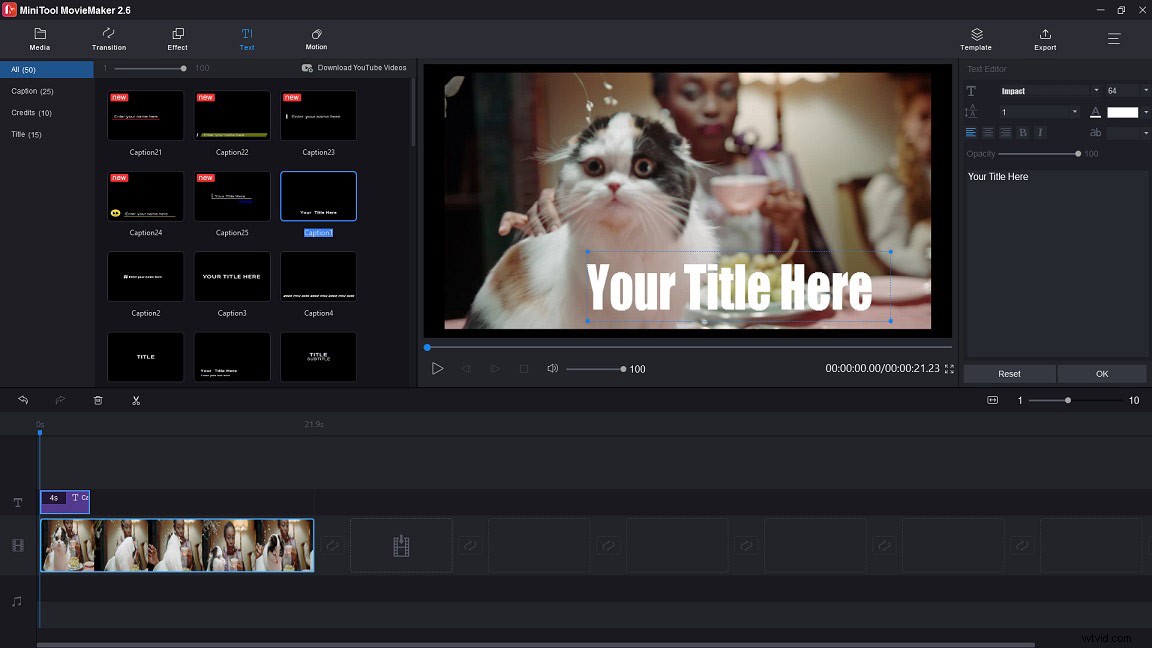Enable center text alignment
This screenshot has height=648, width=1152.
988,133
